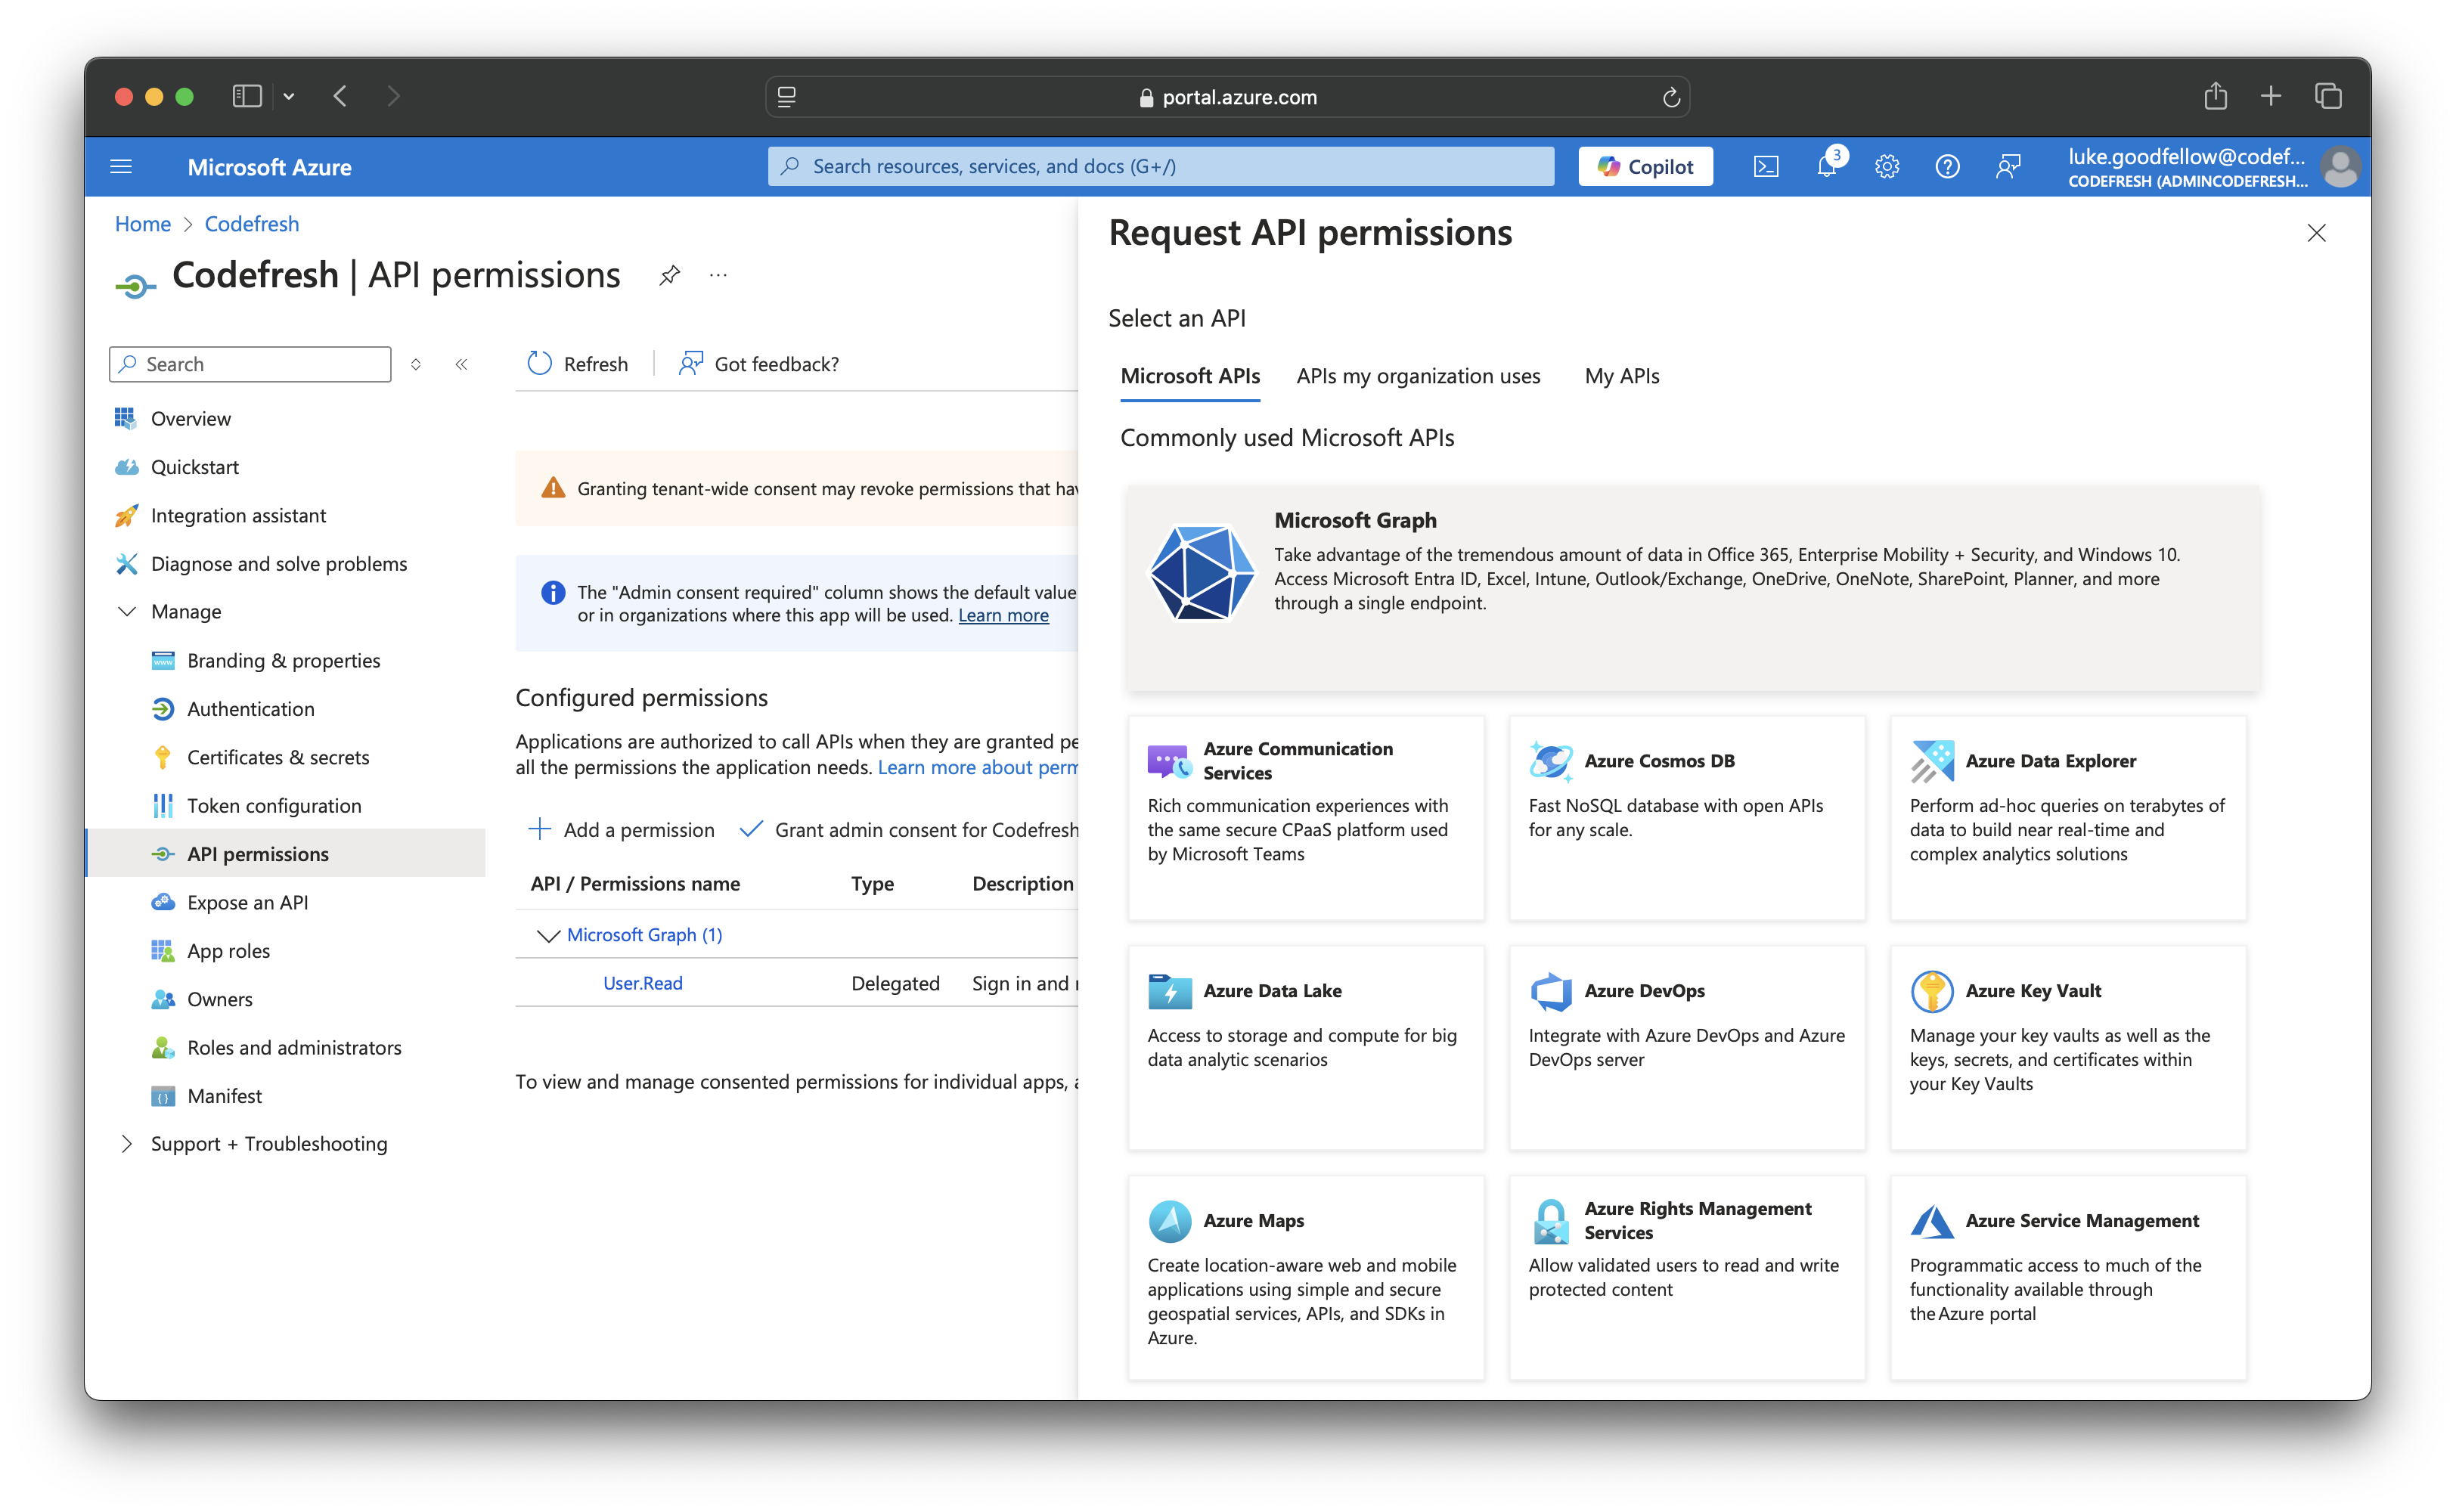
Task: Select the Microsoft Graph API card
Action: (x=1692, y=587)
